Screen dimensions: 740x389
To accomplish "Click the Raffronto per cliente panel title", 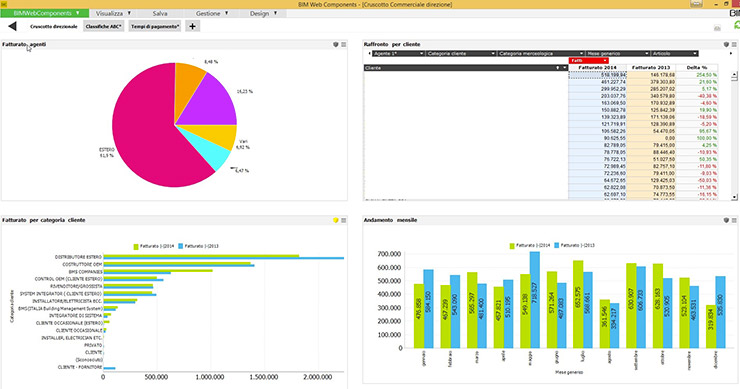I will pos(392,44).
